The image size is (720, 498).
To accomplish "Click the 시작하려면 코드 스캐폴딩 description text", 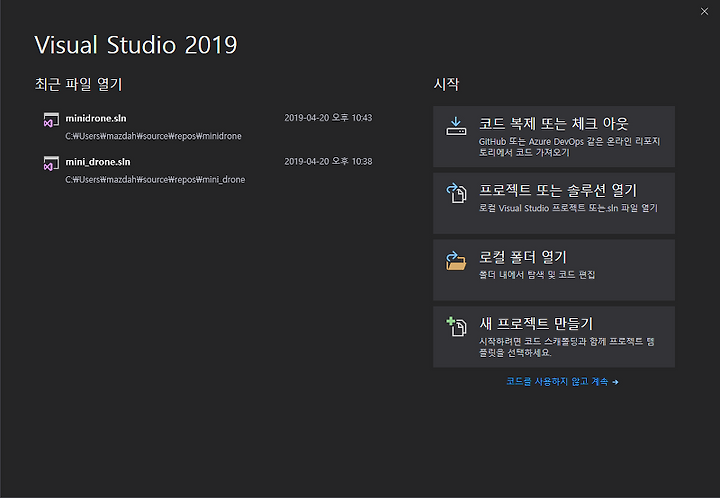I will click(567, 347).
